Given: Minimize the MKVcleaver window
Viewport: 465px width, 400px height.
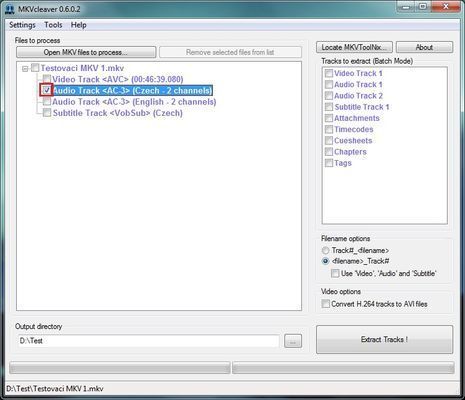Looking at the screenshot, I should 406,6.
